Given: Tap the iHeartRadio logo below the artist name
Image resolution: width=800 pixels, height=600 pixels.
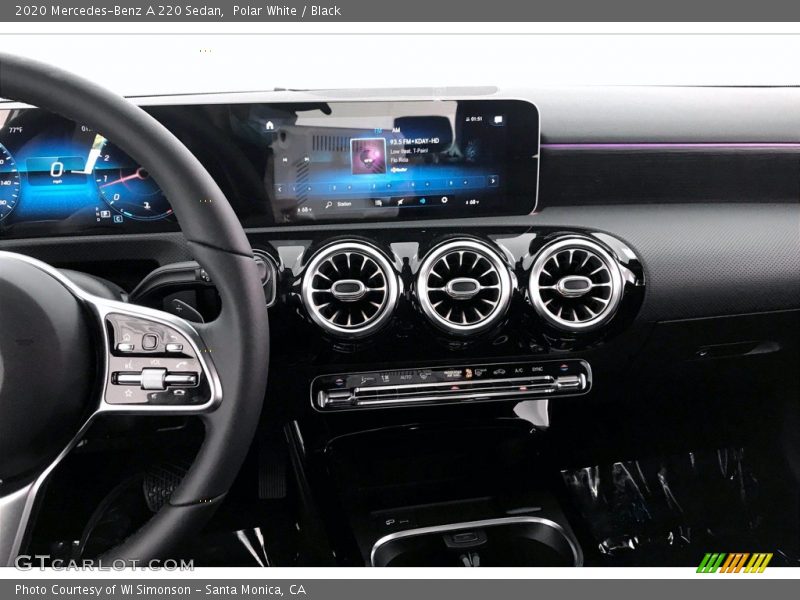Looking at the screenshot, I should (399, 170).
